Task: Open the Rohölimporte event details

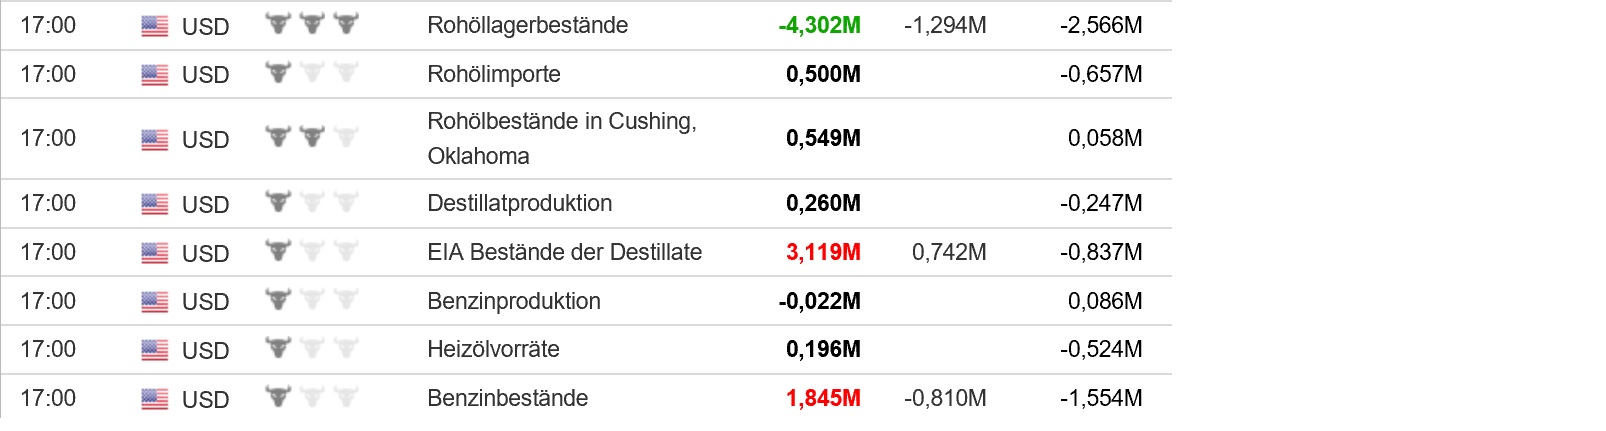Action: click(x=493, y=74)
